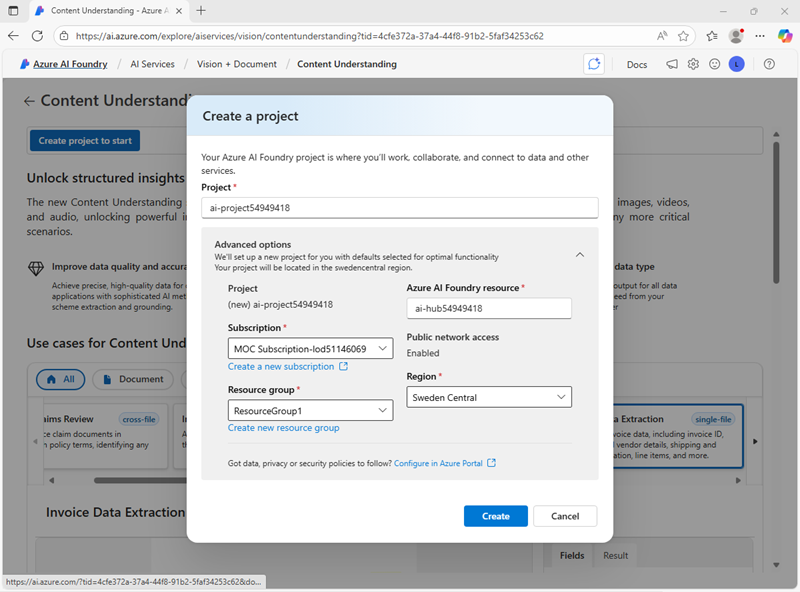
Task: Open the help question mark icon
Action: [769, 64]
